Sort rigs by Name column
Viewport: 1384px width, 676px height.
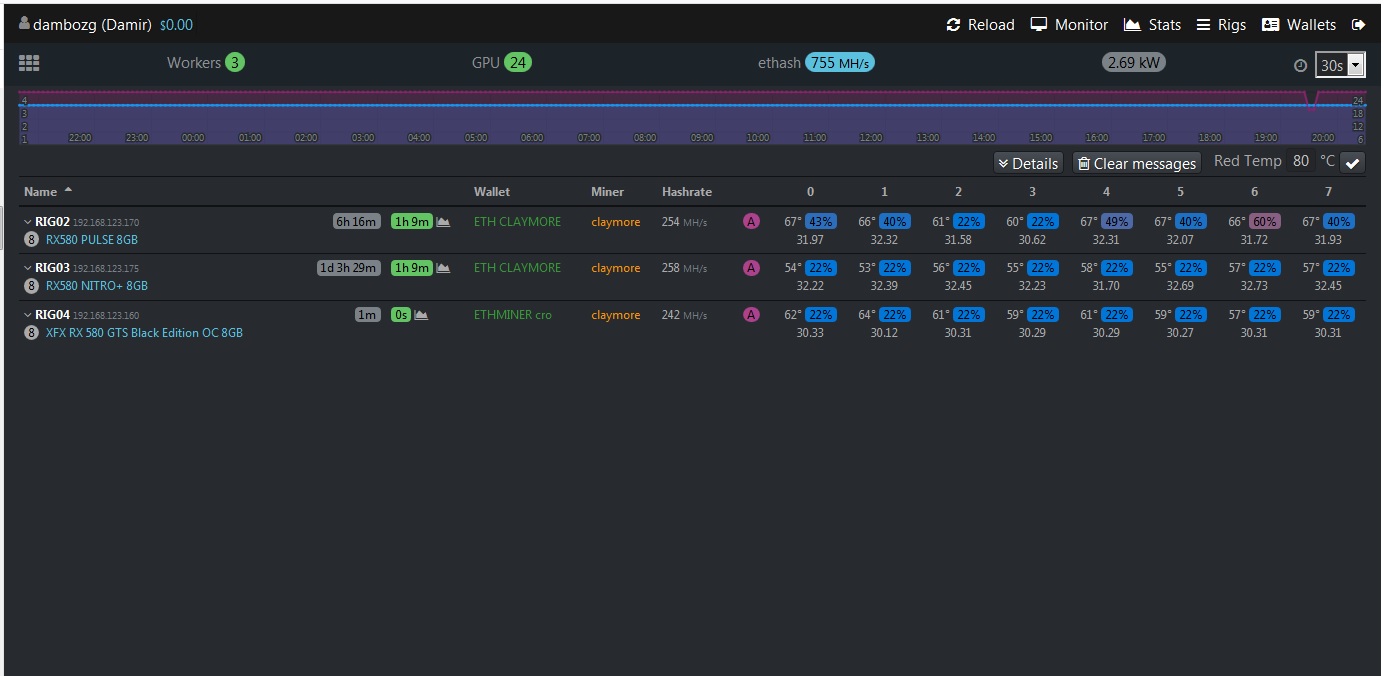(x=41, y=191)
